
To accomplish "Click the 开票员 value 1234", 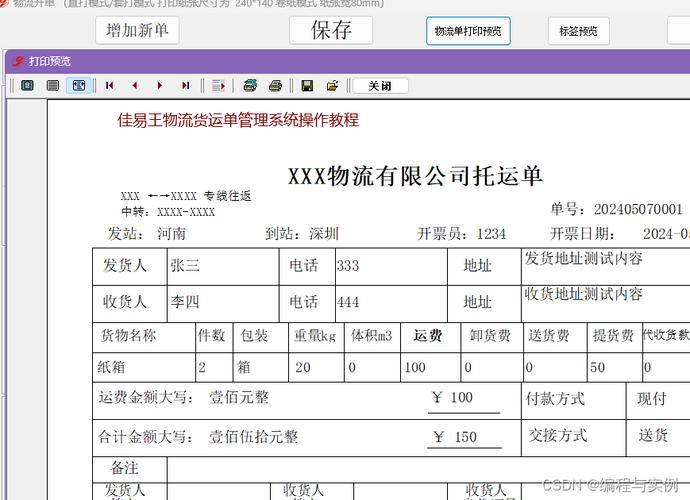I will 492,234.
